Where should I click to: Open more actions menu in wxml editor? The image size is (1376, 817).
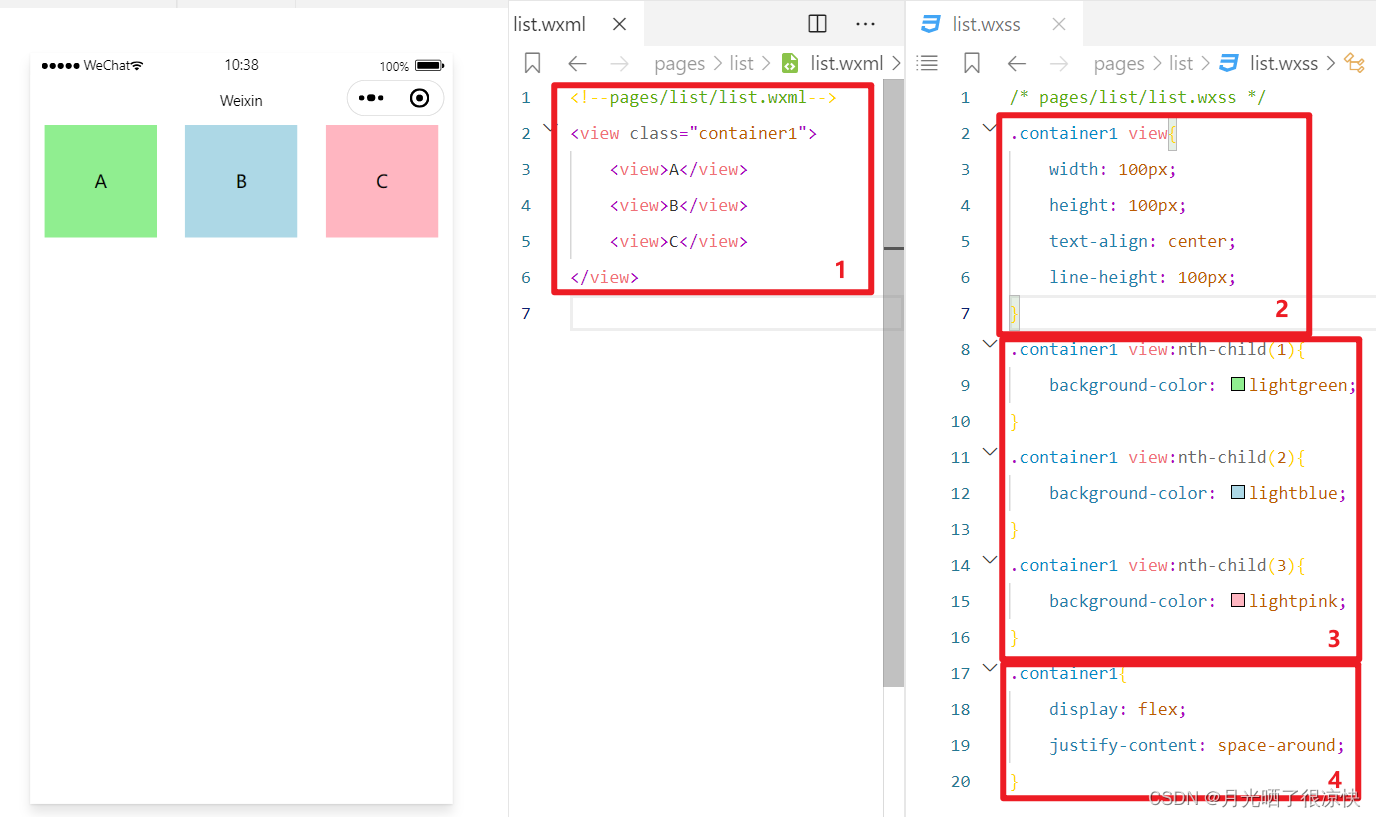[x=866, y=24]
